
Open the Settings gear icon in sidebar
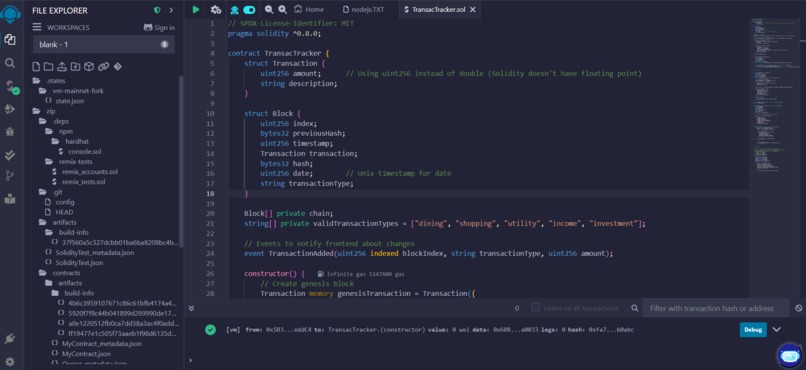(9, 361)
